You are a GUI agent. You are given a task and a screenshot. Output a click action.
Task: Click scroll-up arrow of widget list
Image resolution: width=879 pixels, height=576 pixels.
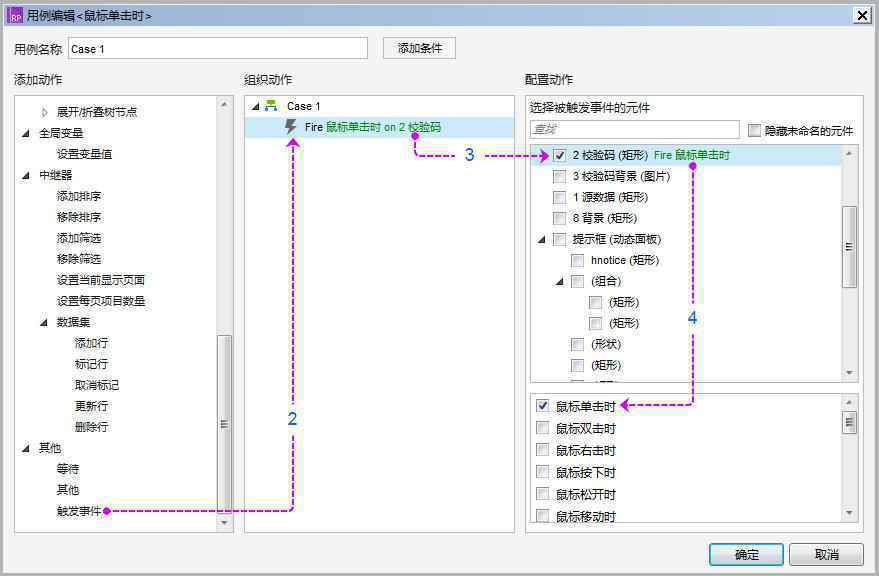pyautogui.click(x=849, y=153)
